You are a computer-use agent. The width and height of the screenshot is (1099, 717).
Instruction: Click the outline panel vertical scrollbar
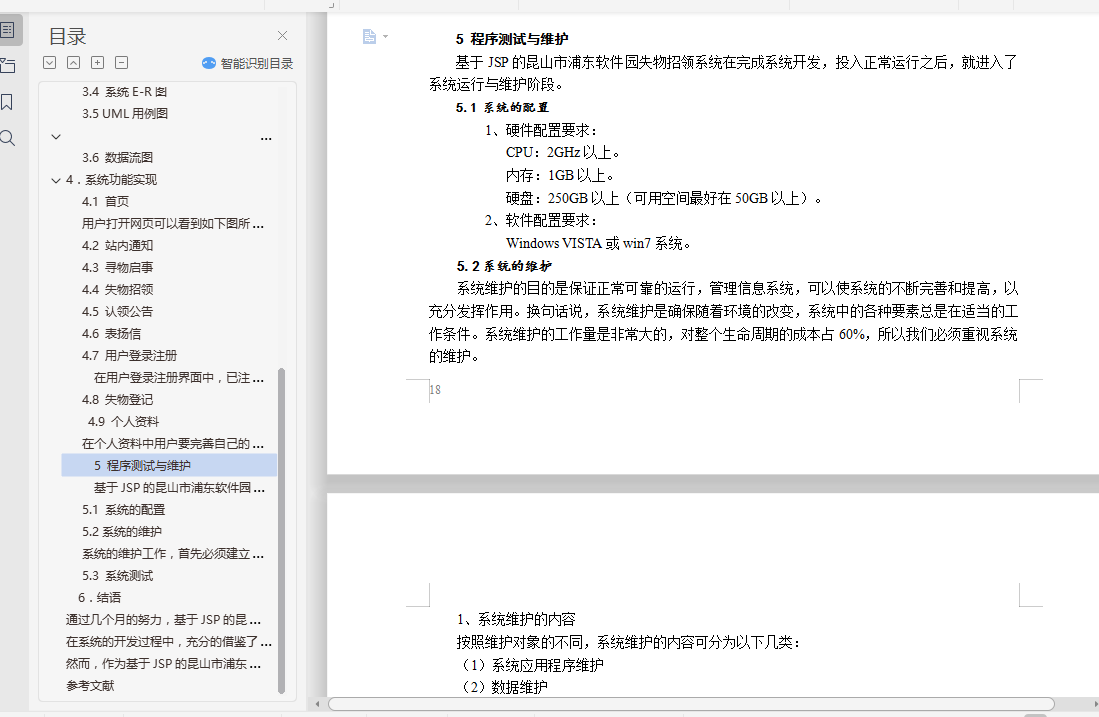coord(282,531)
